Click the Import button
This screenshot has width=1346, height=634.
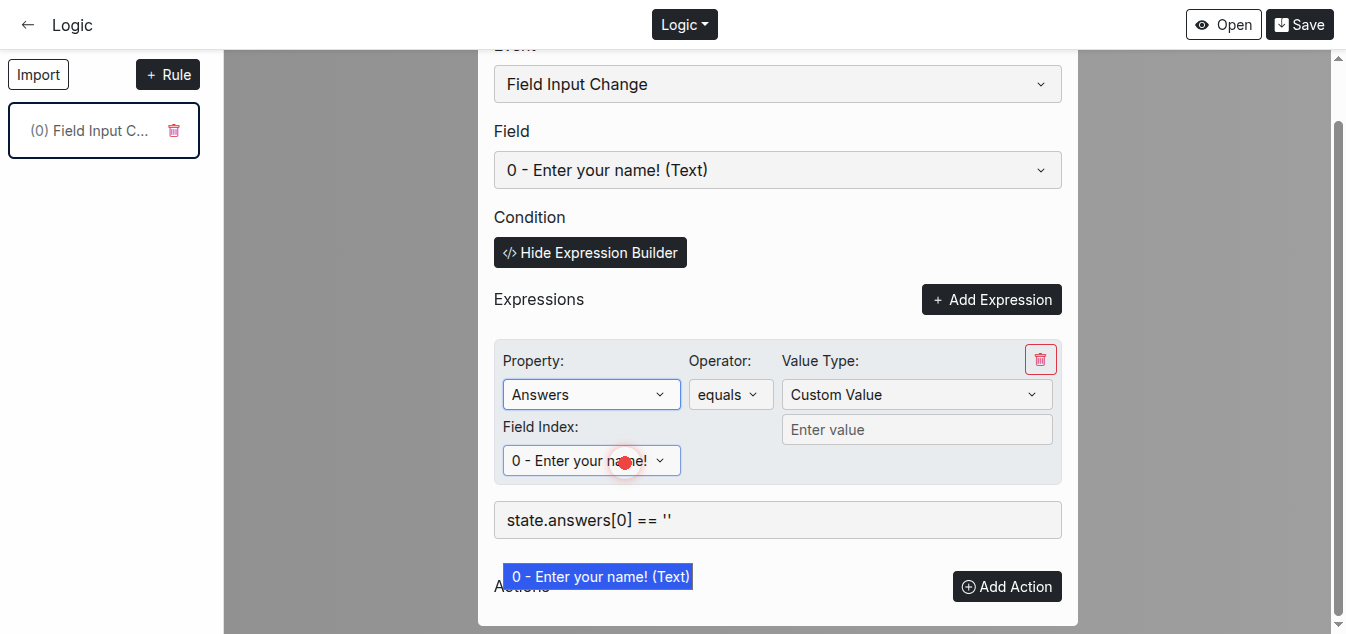(x=39, y=75)
